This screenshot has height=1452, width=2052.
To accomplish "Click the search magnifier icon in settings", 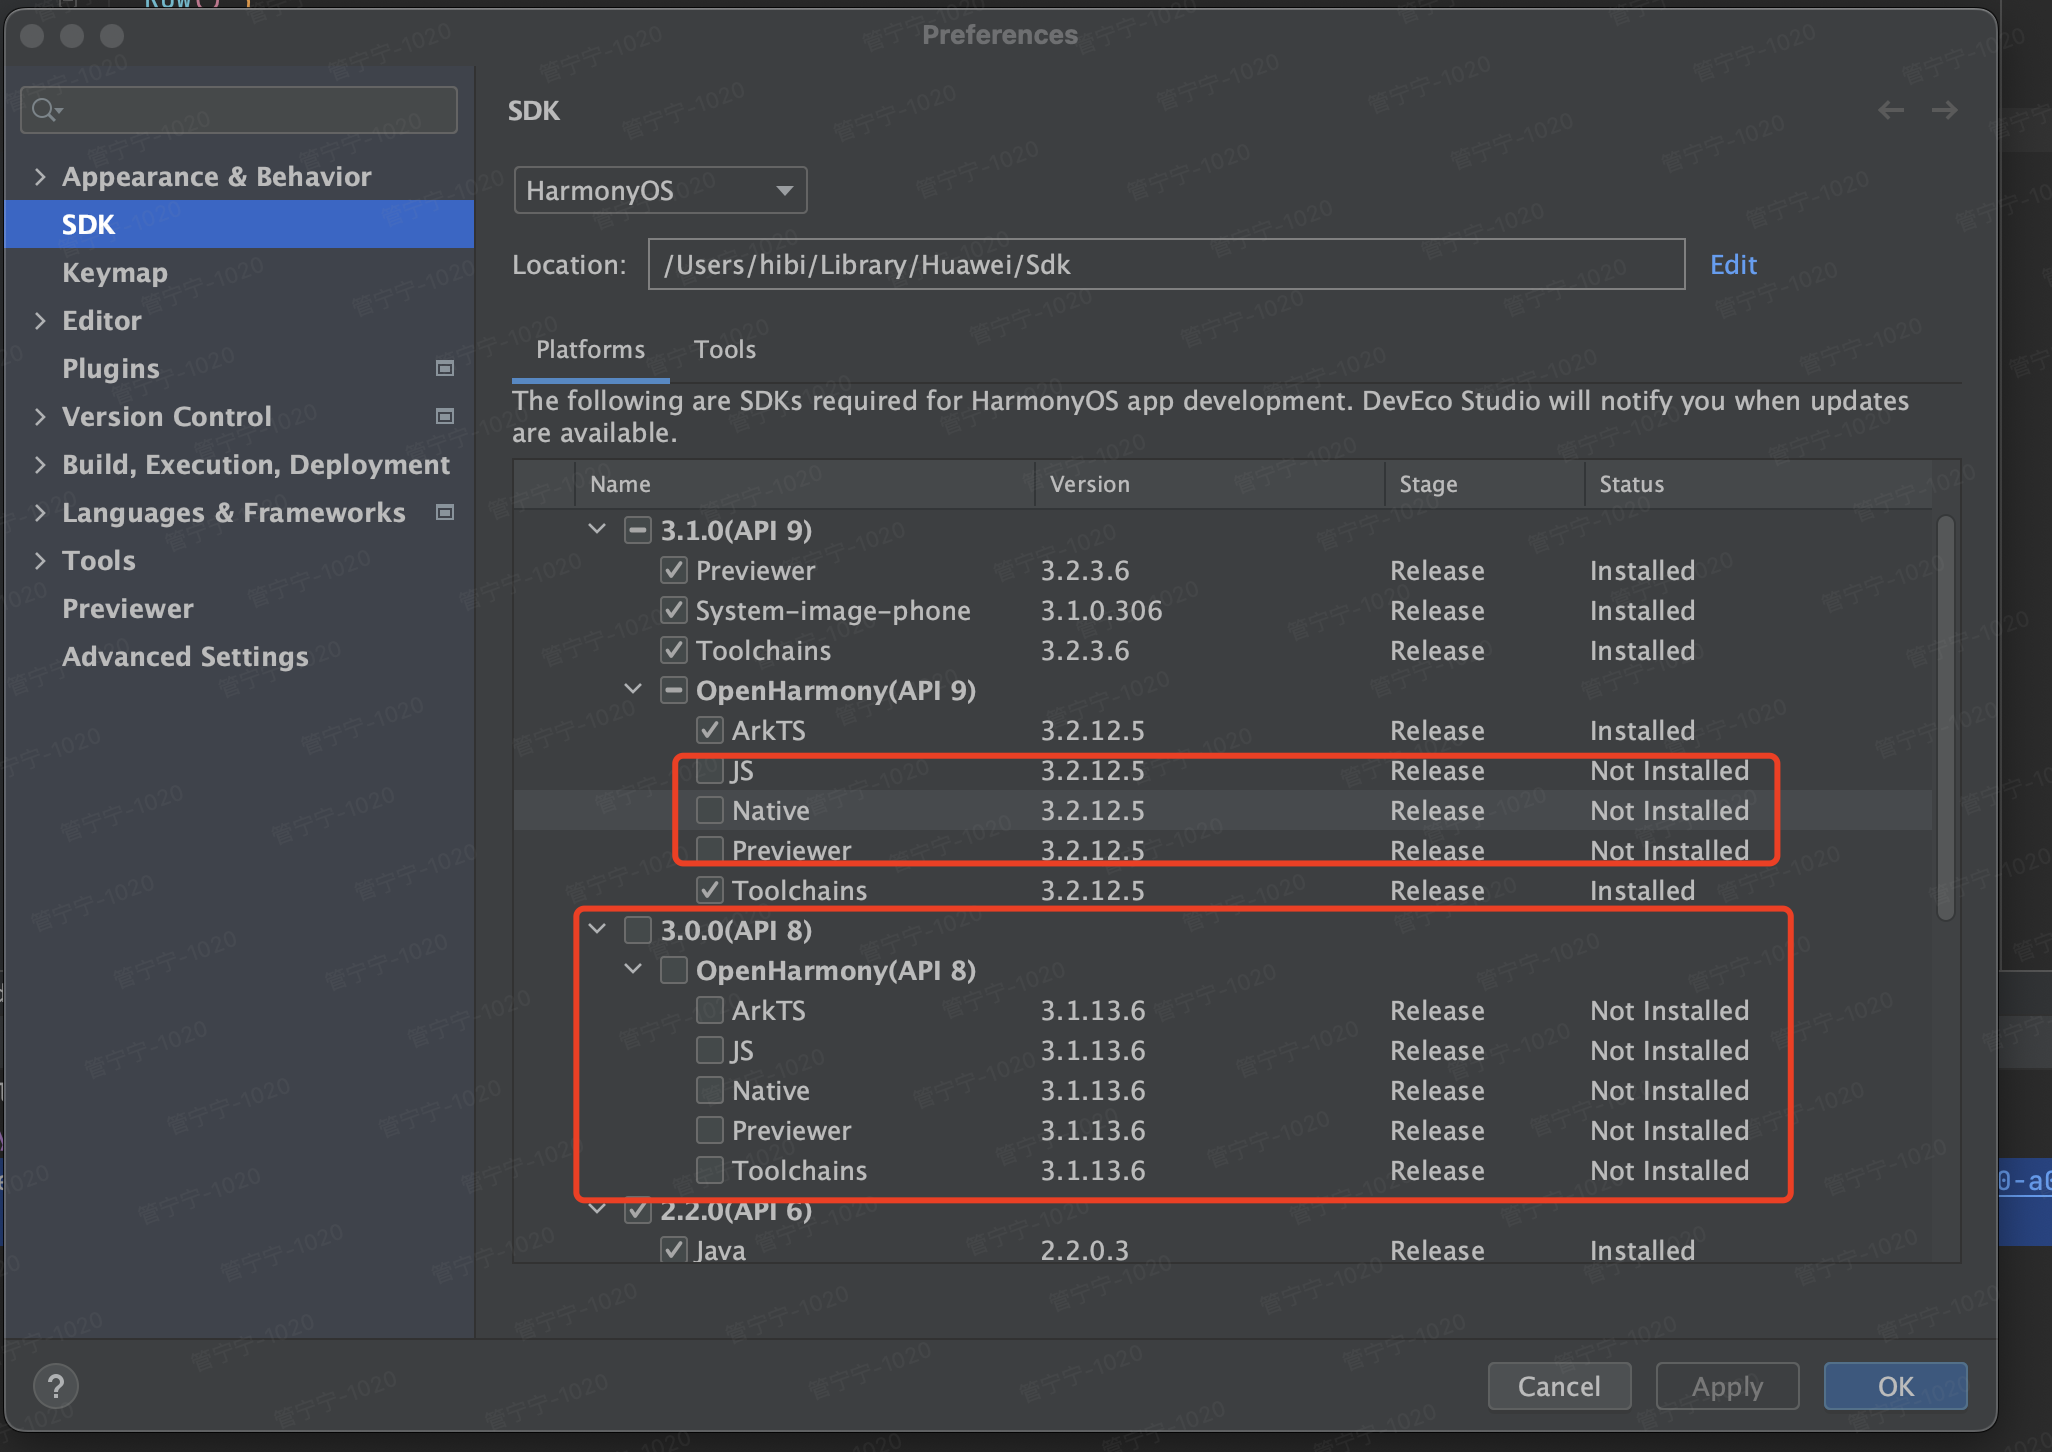I will click(45, 109).
